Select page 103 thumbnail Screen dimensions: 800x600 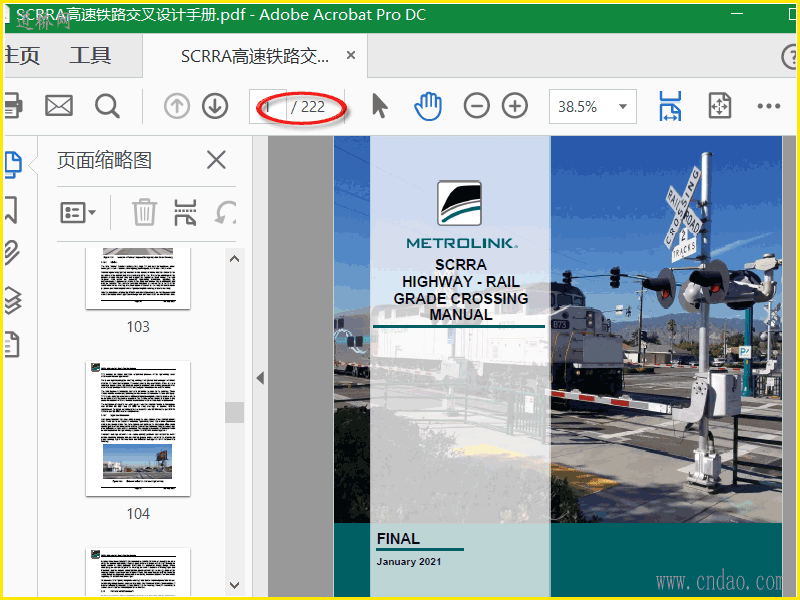click(138, 279)
